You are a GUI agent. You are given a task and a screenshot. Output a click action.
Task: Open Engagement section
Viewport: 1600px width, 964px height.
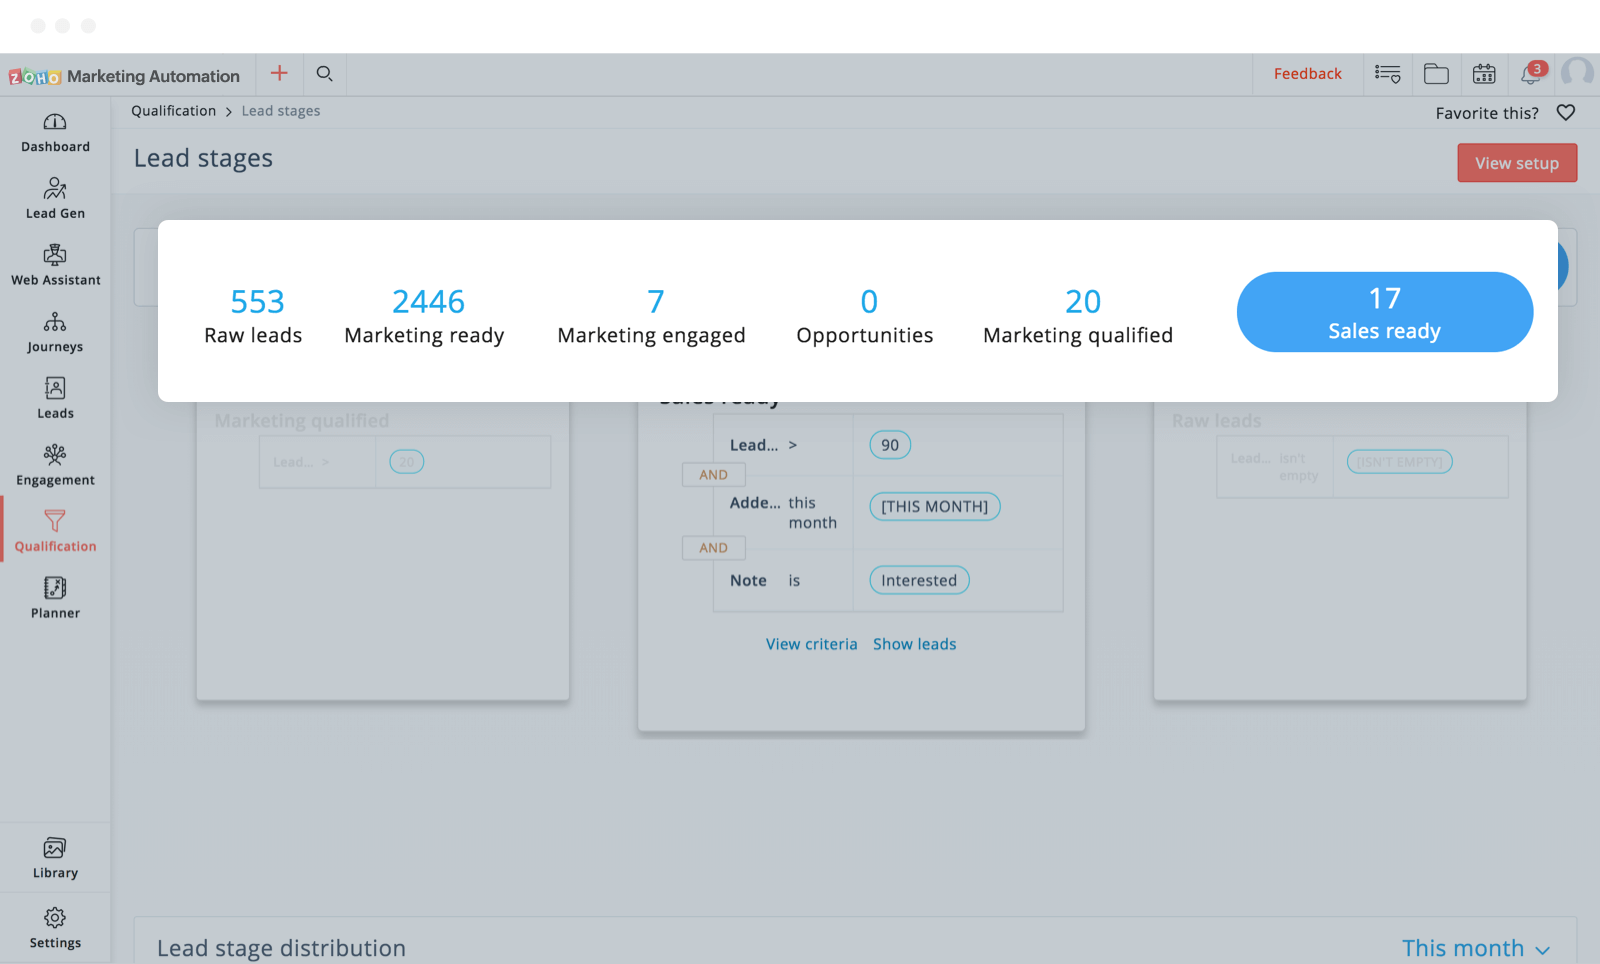(55, 465)
